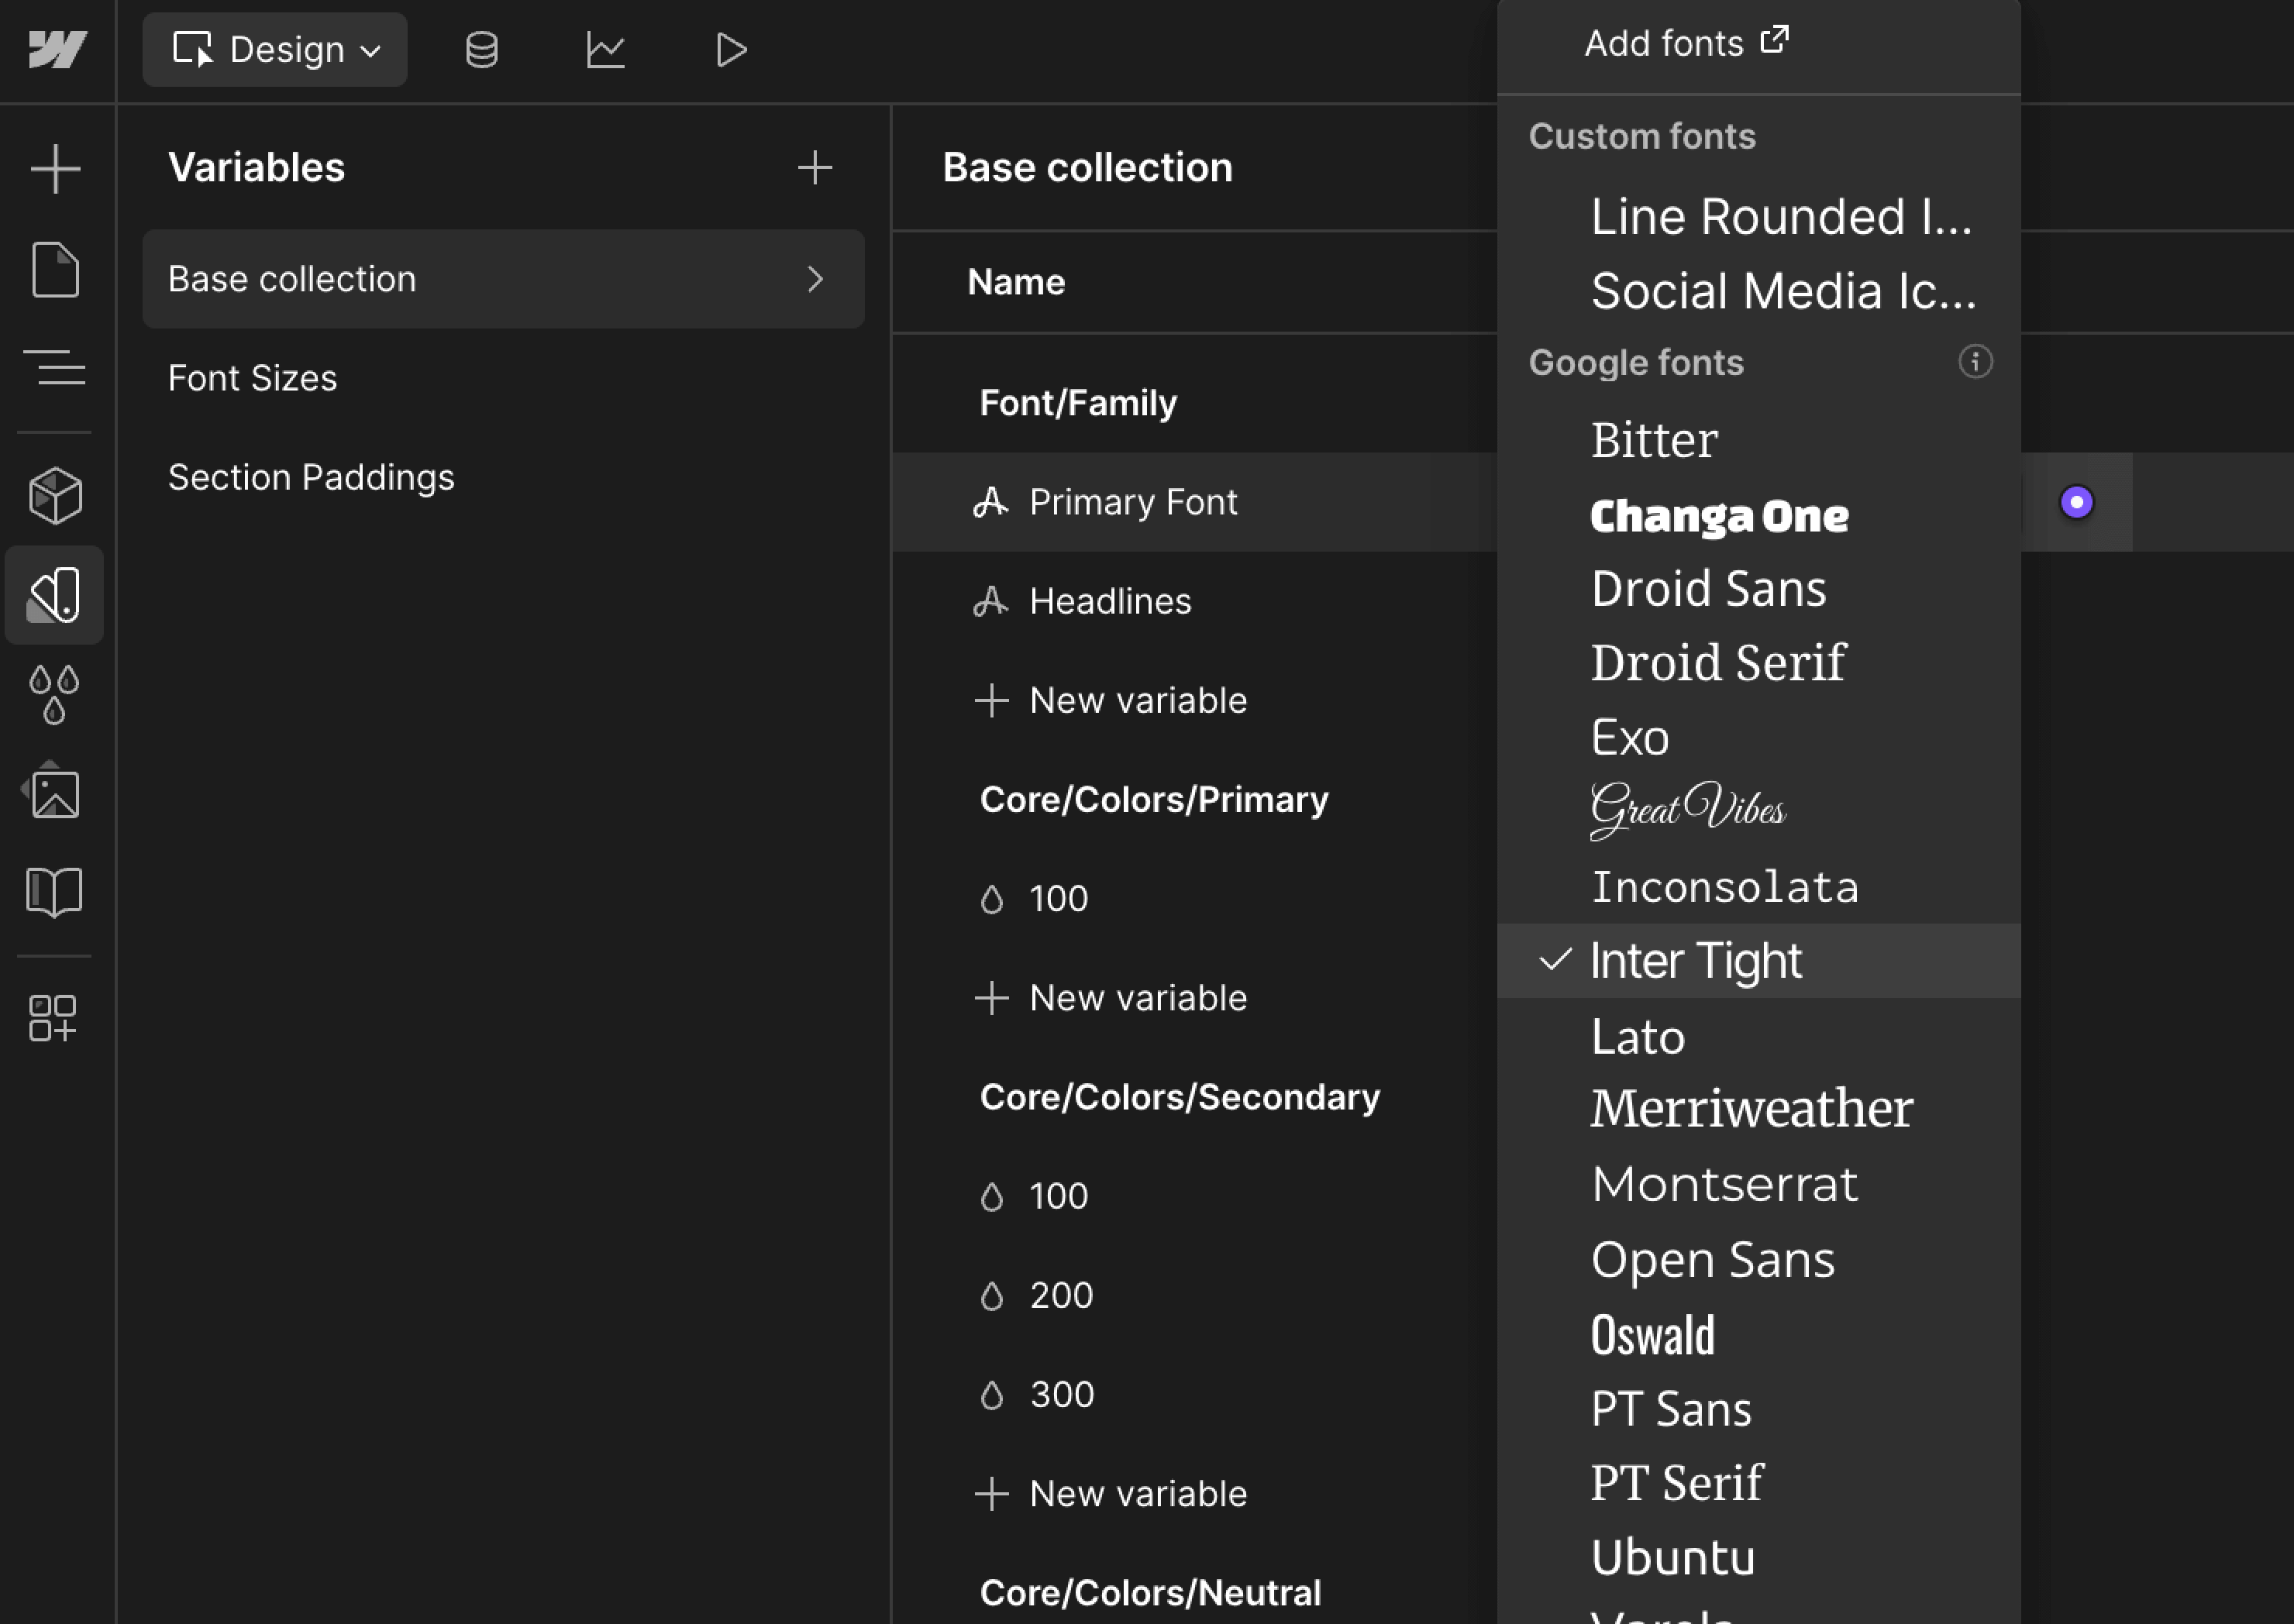Open the Apps grid icon
Screen dimensions: 2294x1624
click(53, 1018)
